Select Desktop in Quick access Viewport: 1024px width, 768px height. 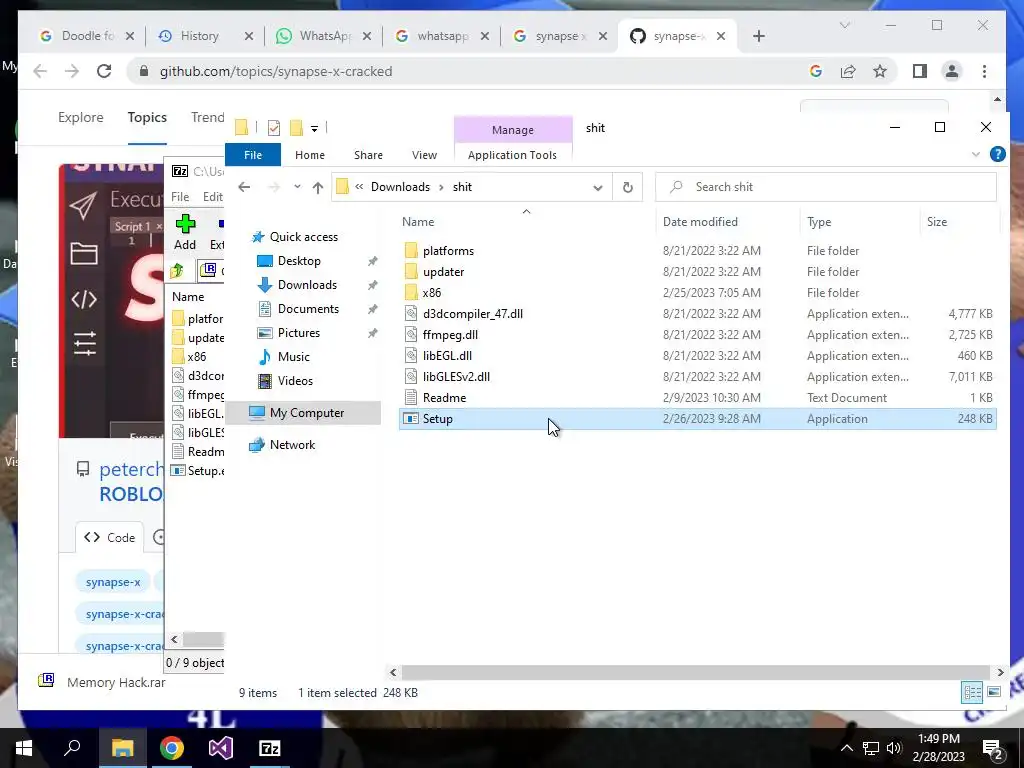(x=299, y=261)
